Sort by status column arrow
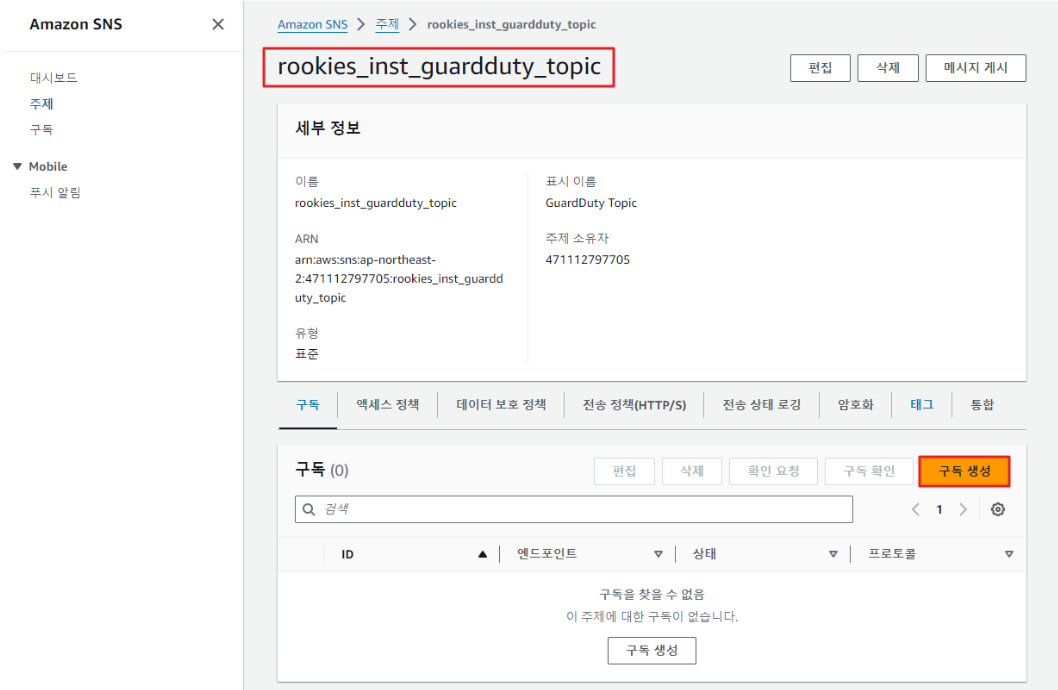This screenshot has width=1058, height=690. point(833,554)
